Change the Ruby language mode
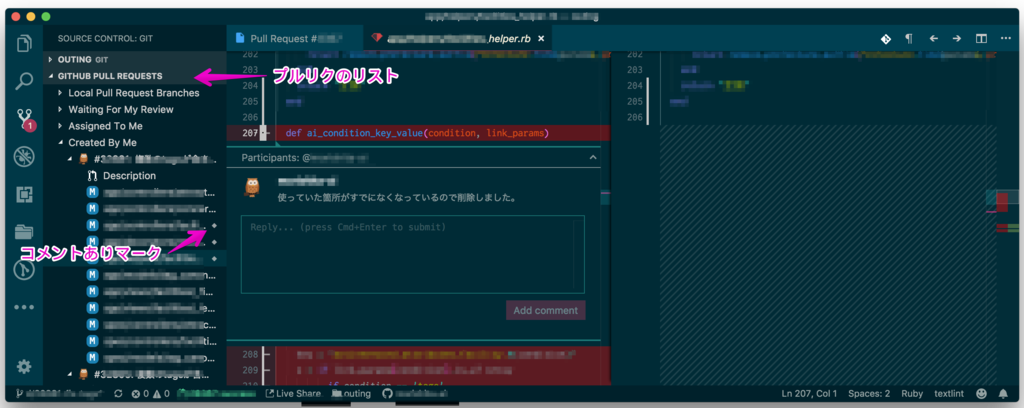Viewport: 1024px width, 408px height. click(x=912, y=394)
